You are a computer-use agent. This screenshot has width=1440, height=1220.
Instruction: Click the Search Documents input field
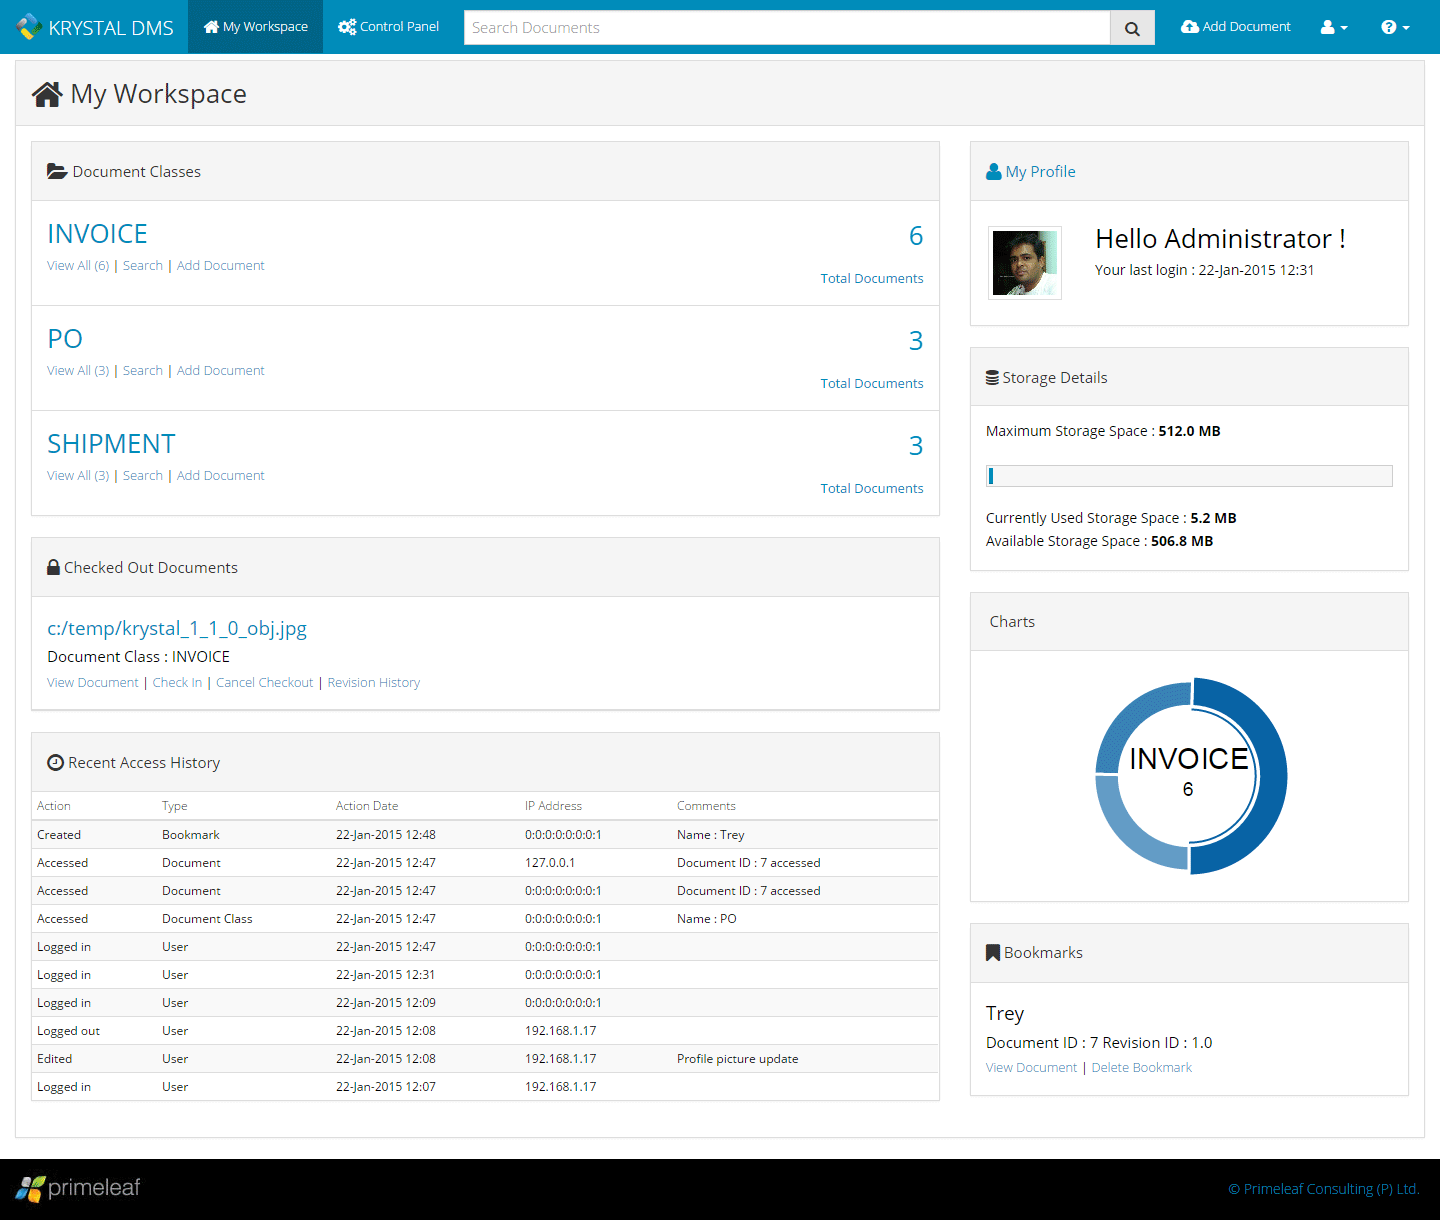787,28
